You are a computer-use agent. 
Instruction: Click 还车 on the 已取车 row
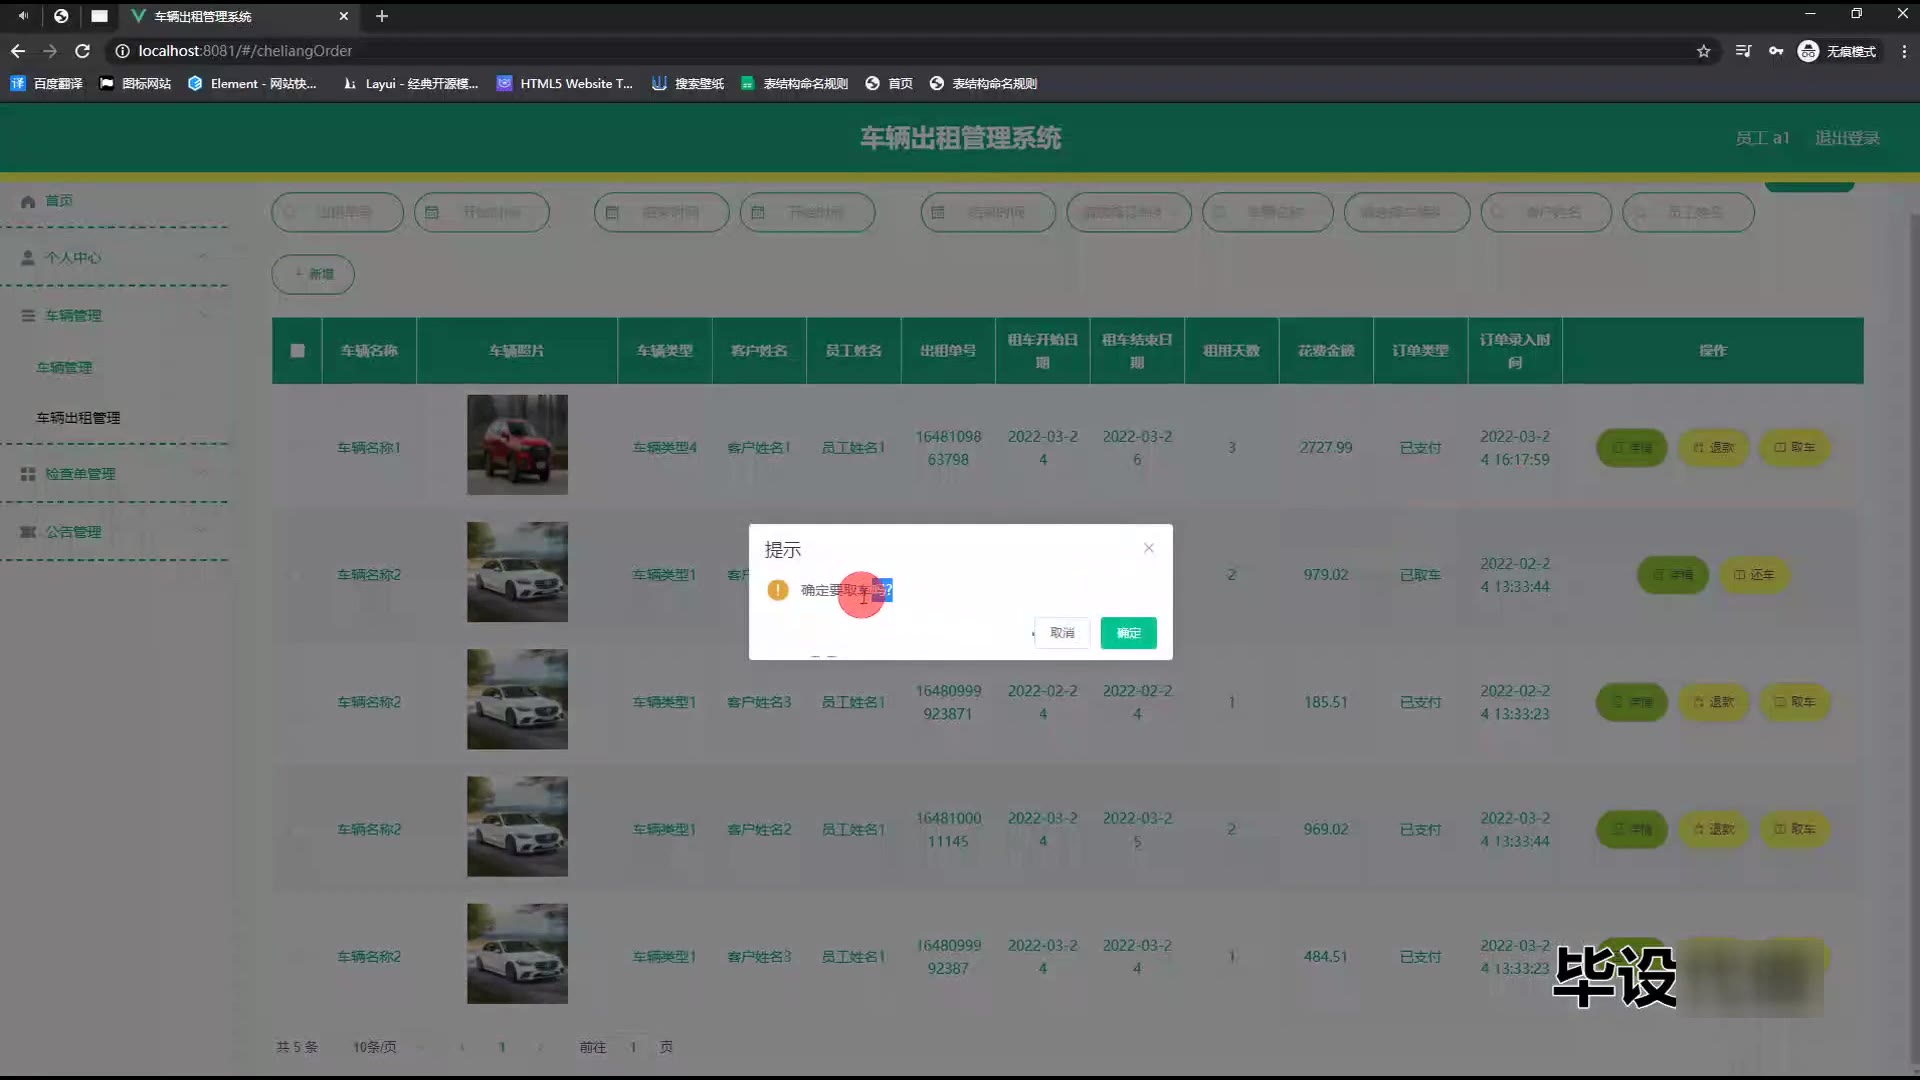[1753, 575]
